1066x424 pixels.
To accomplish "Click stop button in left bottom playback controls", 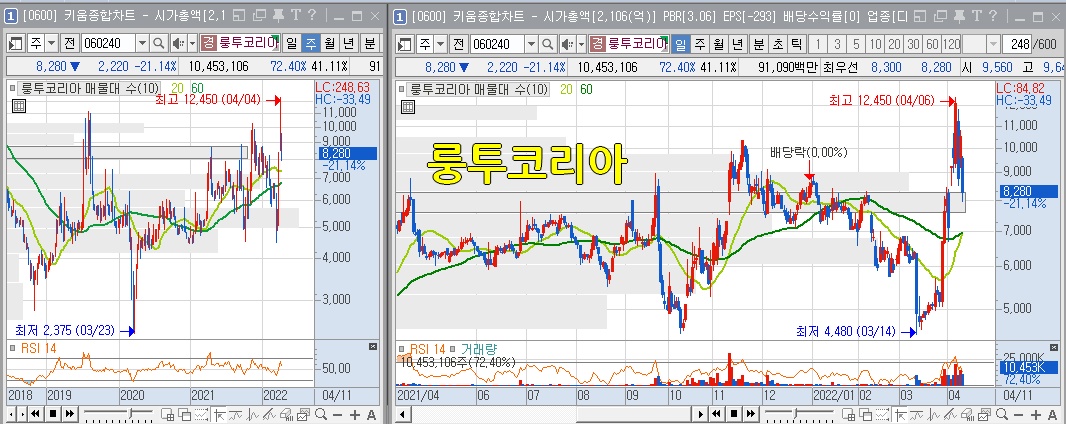I will [x=52, y=413].
